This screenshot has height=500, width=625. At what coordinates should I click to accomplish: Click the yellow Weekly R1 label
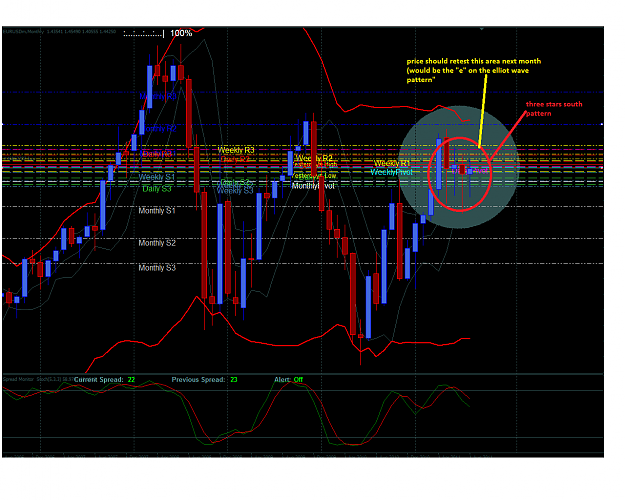(392, 163)
